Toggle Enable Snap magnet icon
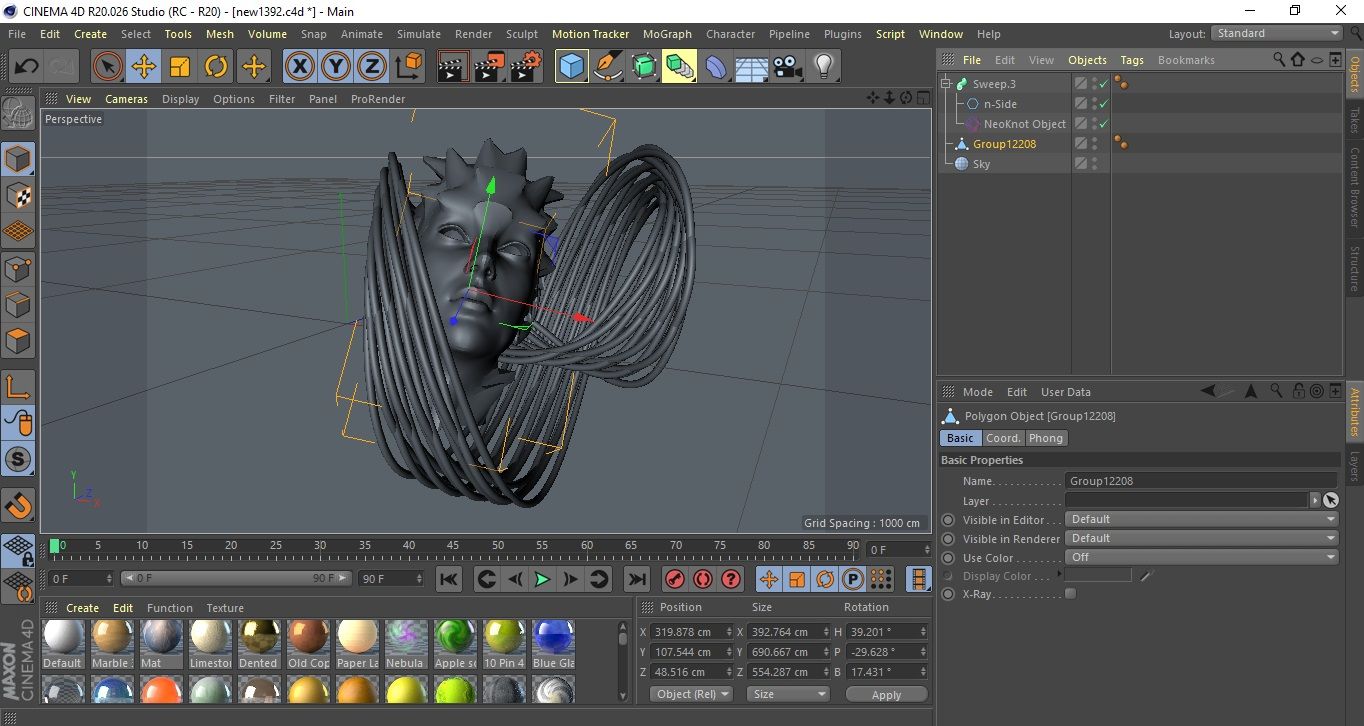Screen dimensions: 1364x726 click(19, 505)
